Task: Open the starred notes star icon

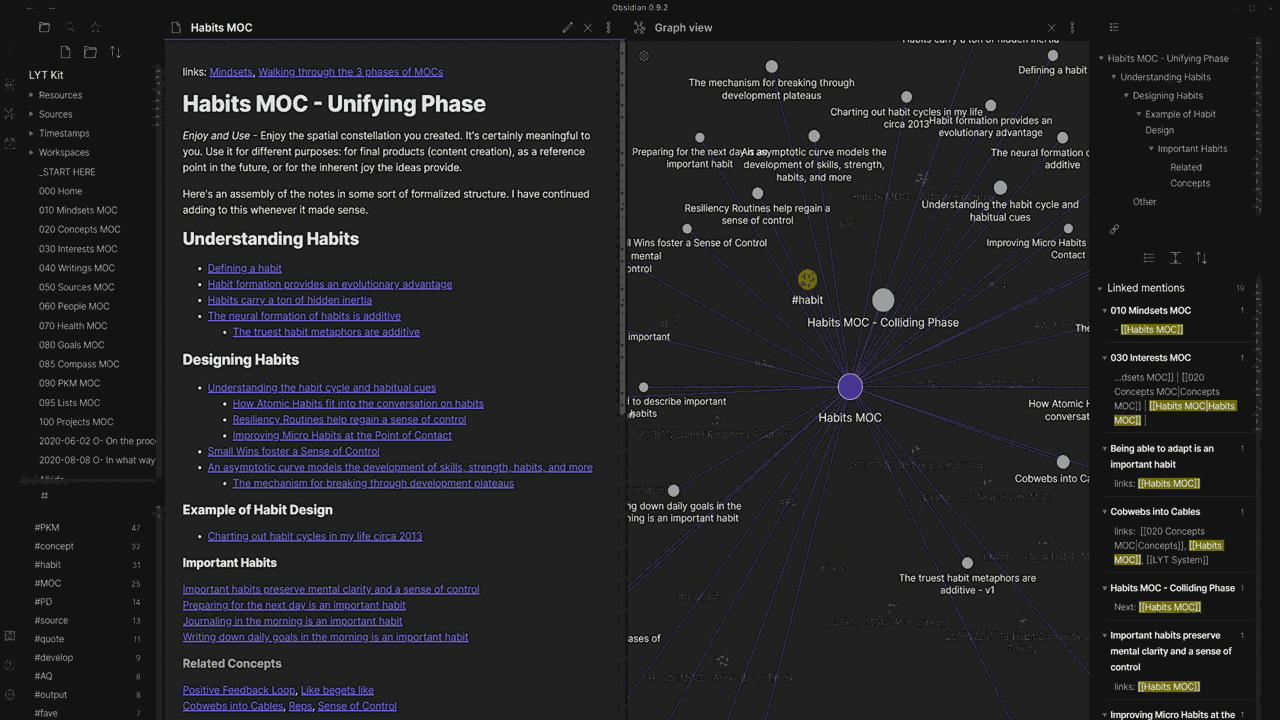Action: 96,28
